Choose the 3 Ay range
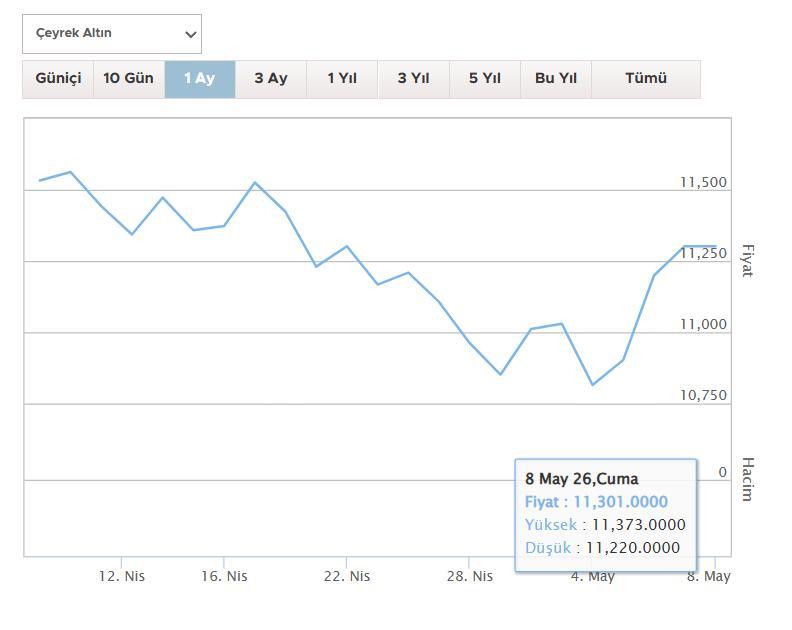Screen dimensions: 792x630 click(x=271, y=79)
